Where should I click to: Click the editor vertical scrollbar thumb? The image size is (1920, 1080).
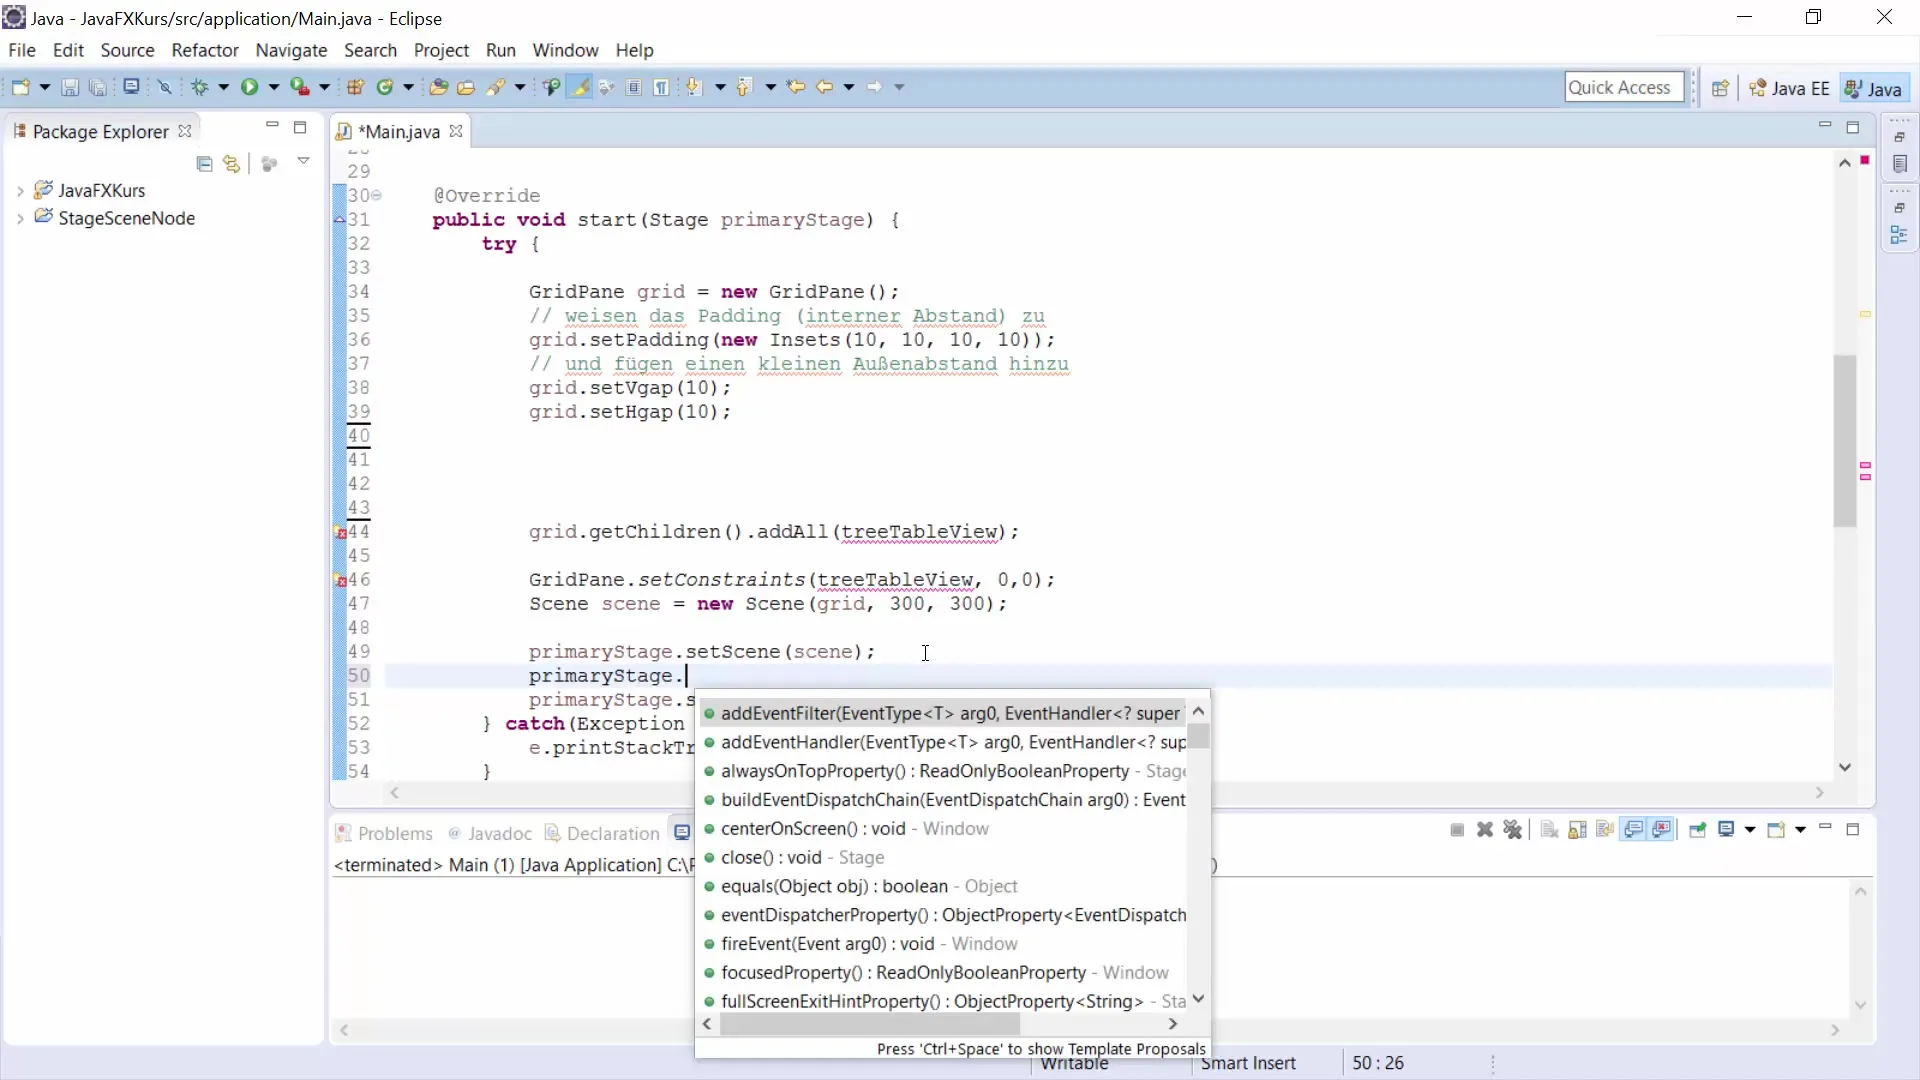click(1845, 440)
